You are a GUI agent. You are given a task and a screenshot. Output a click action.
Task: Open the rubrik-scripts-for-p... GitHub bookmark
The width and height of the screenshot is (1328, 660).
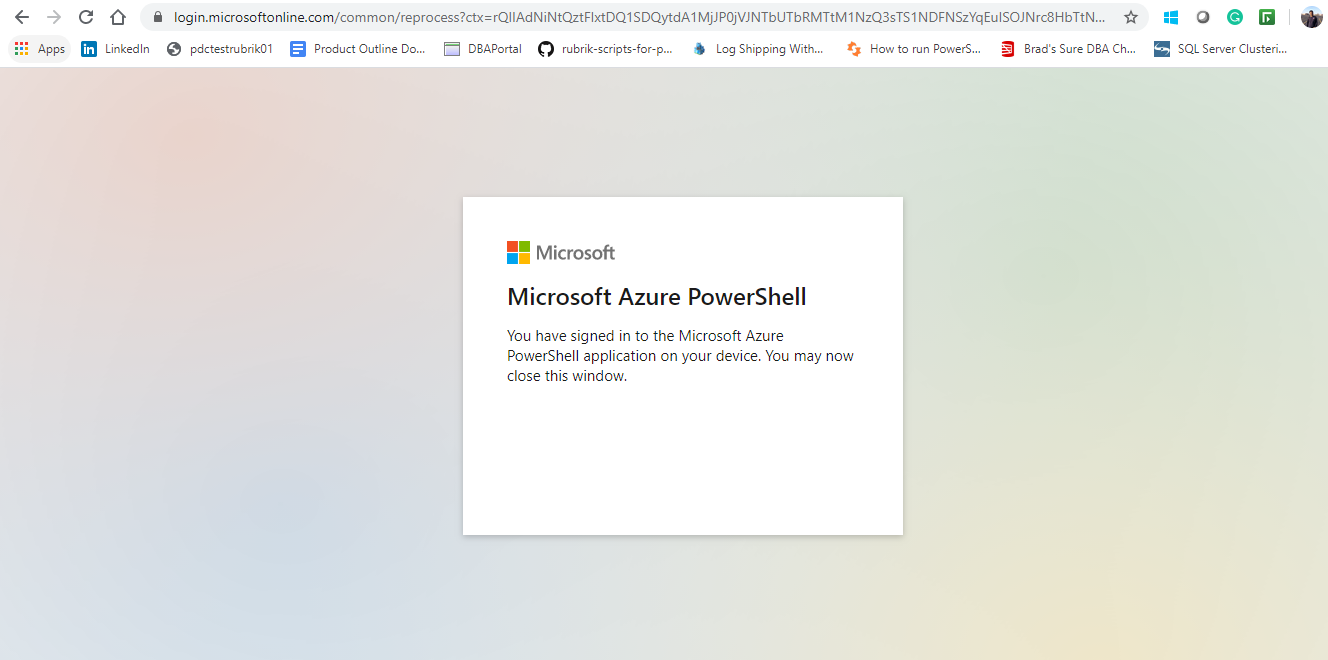point(605,49)
